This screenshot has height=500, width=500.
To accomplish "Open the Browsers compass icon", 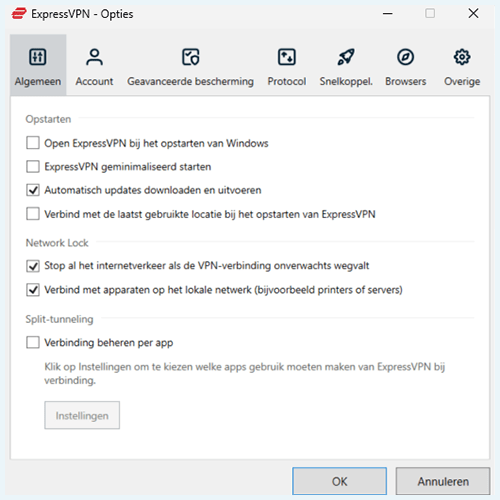I will coord(405,57).
